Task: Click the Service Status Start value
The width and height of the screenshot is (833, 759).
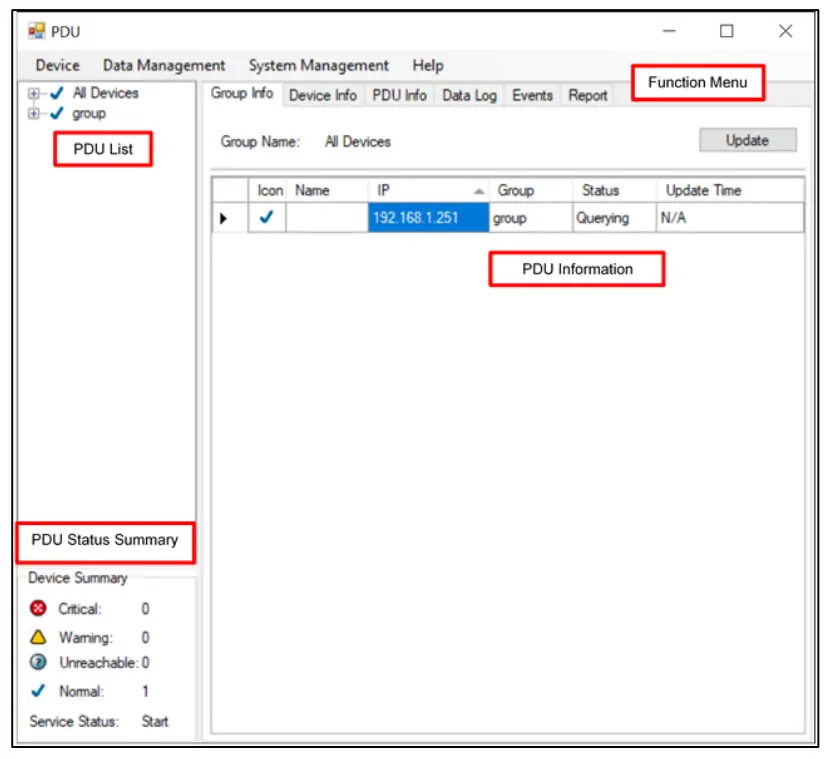Action: (155, 721)
